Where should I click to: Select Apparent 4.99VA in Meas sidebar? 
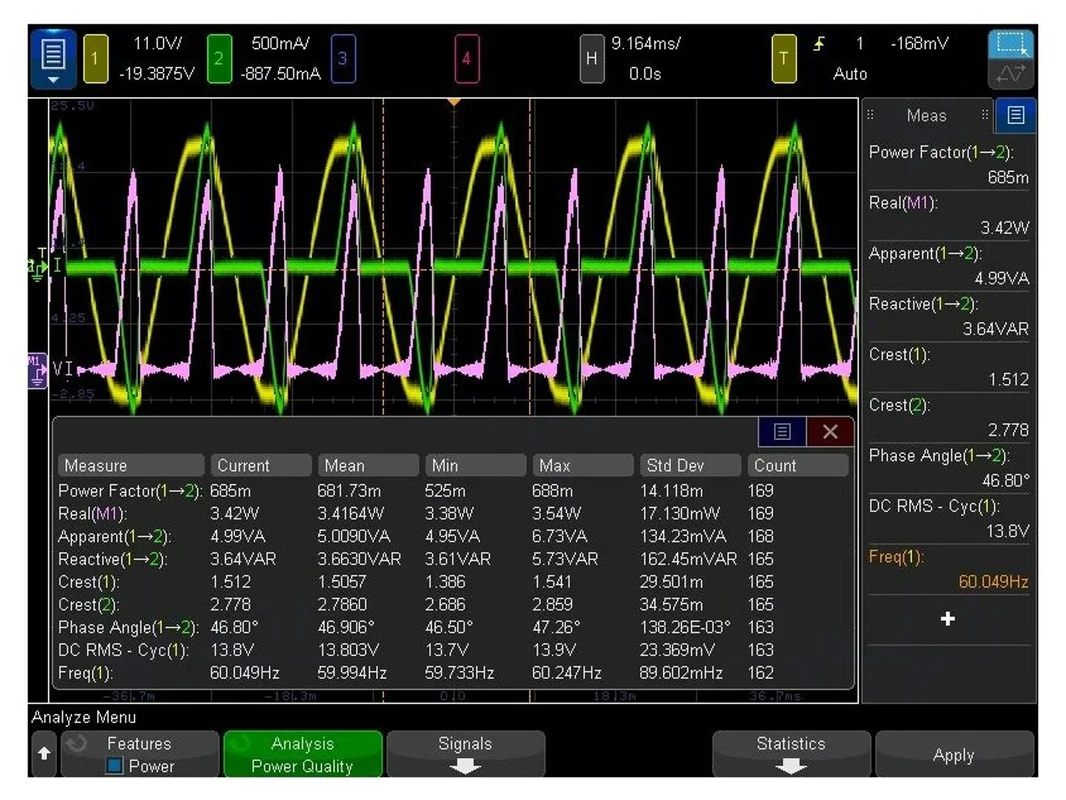click(949, 266)
